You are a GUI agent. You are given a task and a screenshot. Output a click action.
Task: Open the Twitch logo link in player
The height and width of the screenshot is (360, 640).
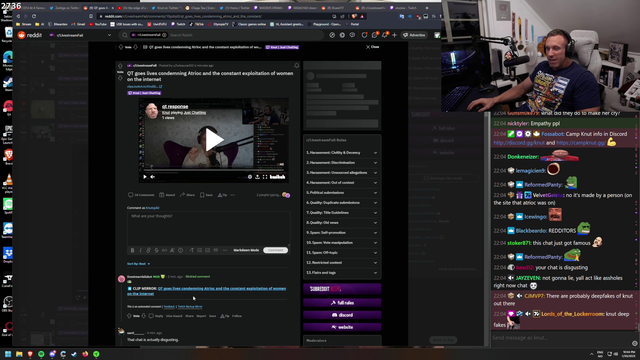coord(278,177)
